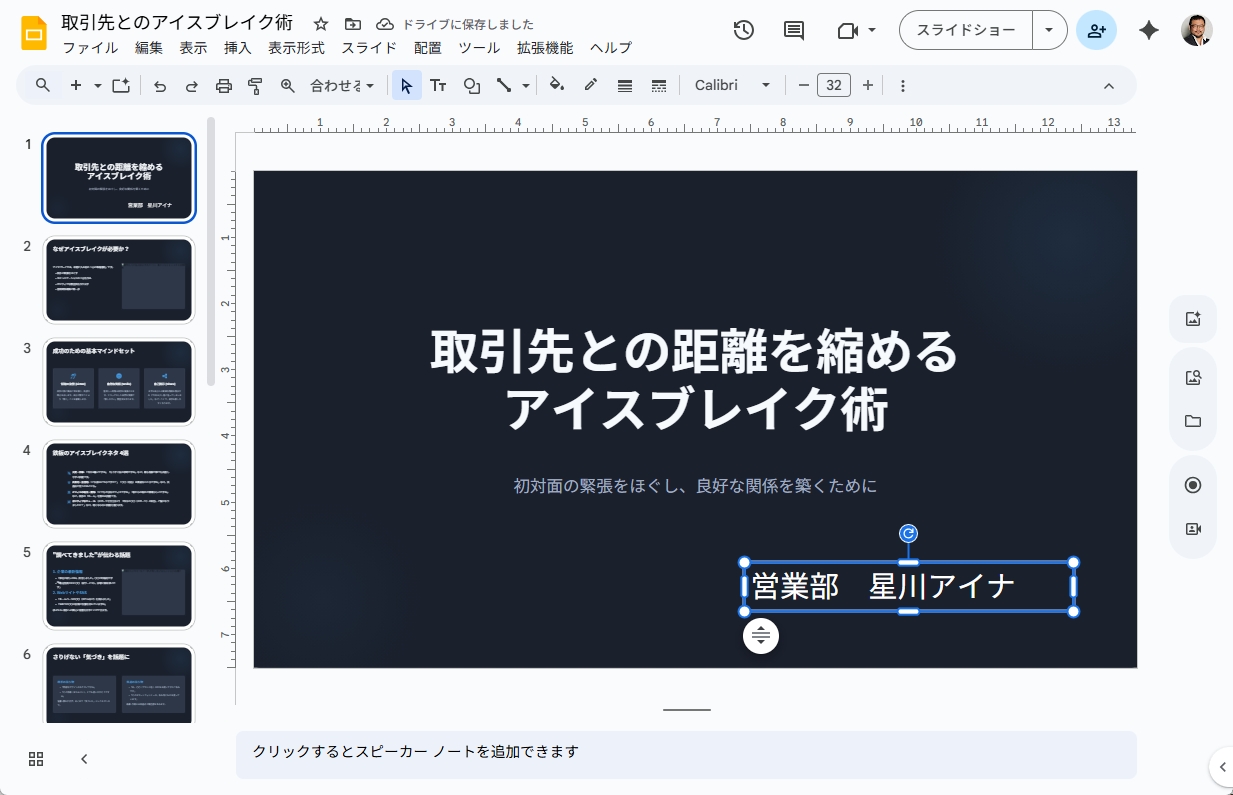The height and width of the screenshot is (795, 1233).
Task: Toggle grid view of slides
Action: (36, 759)
